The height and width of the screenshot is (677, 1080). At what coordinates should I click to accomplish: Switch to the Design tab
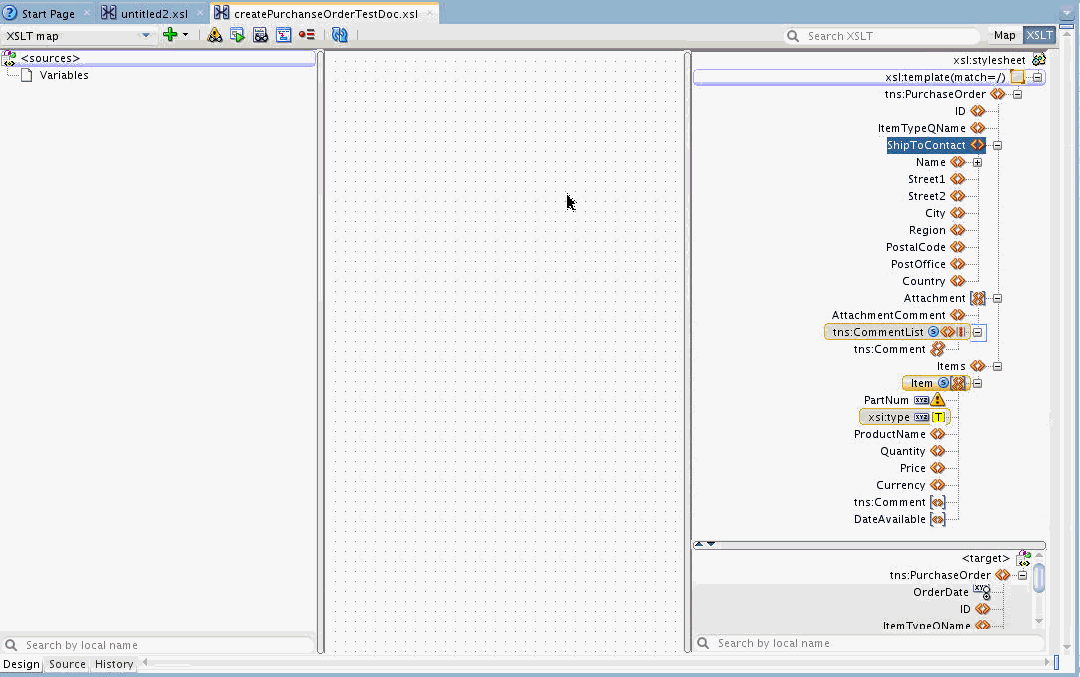coord(21,664)
